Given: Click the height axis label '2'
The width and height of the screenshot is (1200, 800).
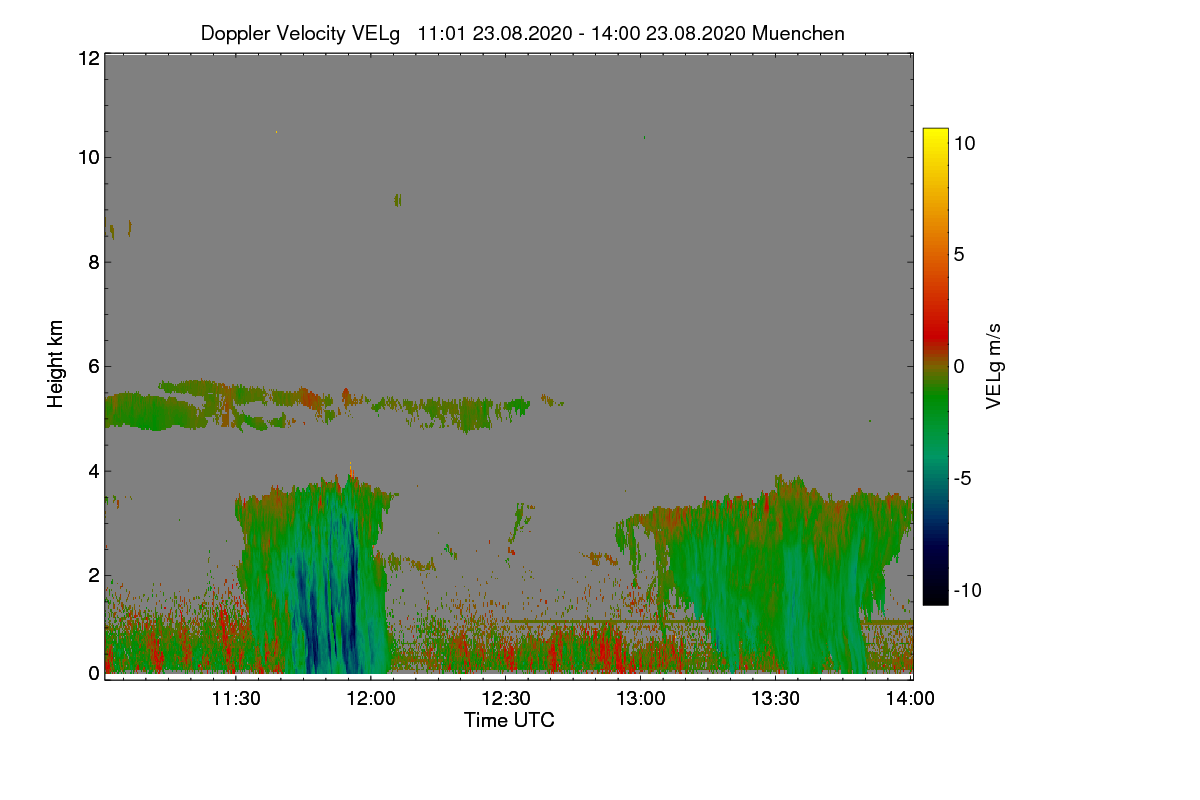Looking at the screenshot, I should click(x=93, y=575).
